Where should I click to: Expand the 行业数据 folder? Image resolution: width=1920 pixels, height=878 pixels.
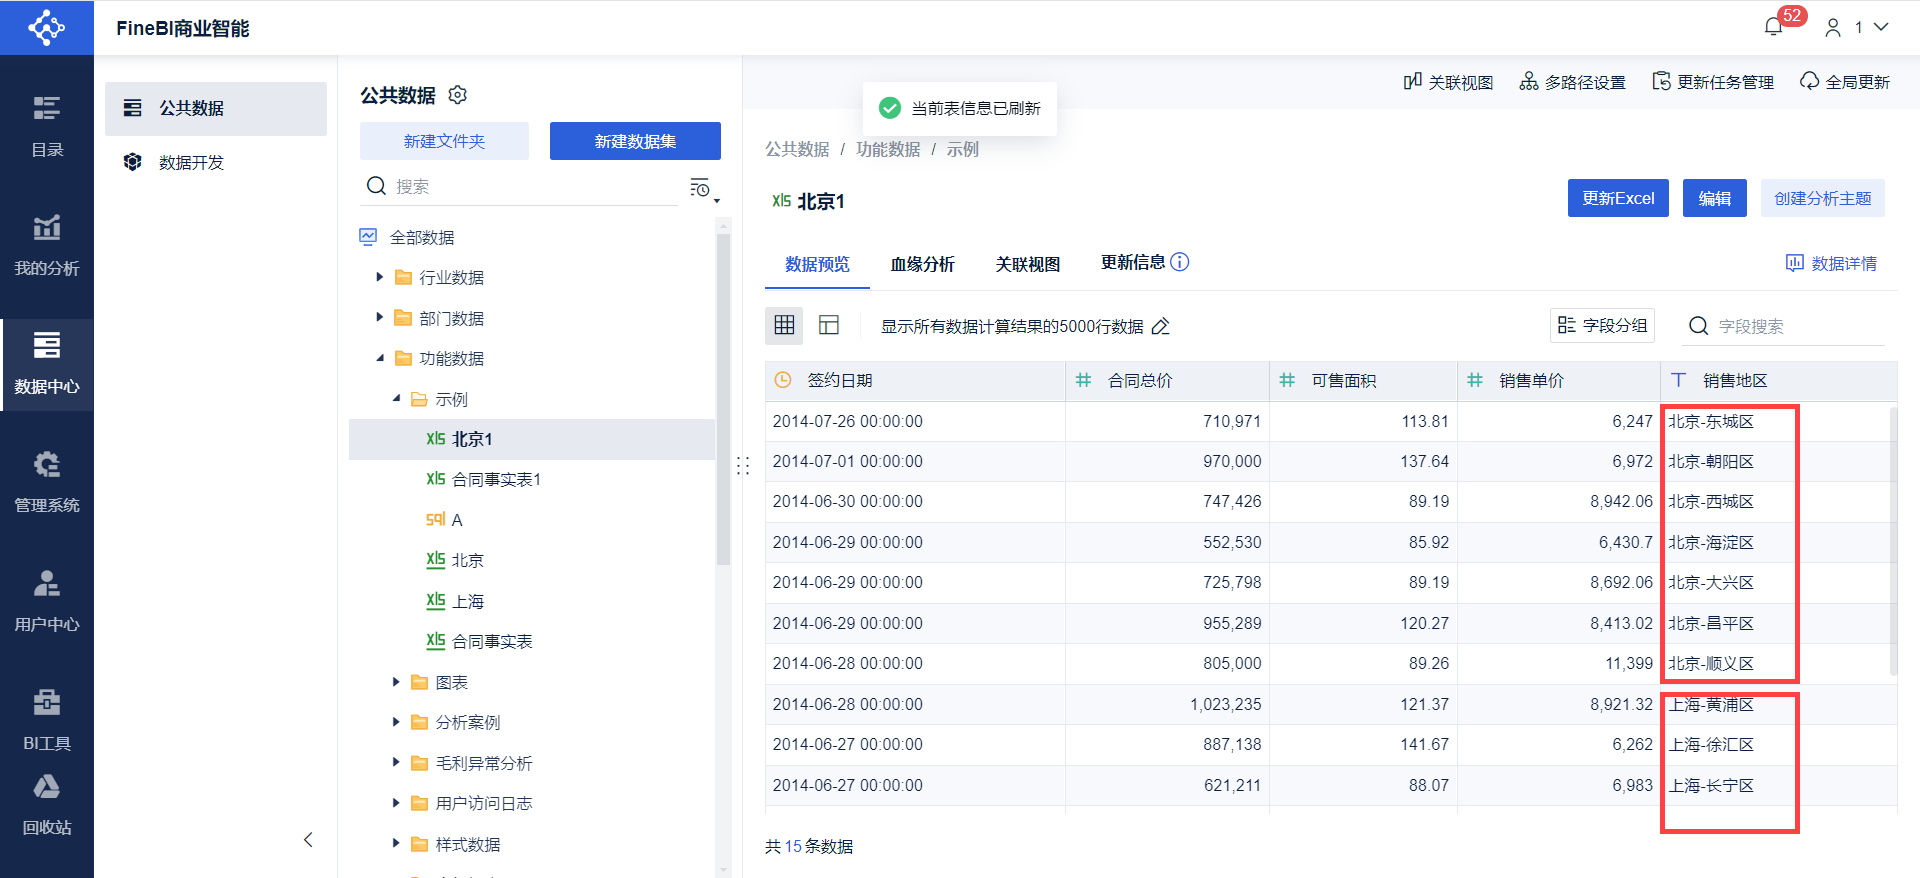380,277
